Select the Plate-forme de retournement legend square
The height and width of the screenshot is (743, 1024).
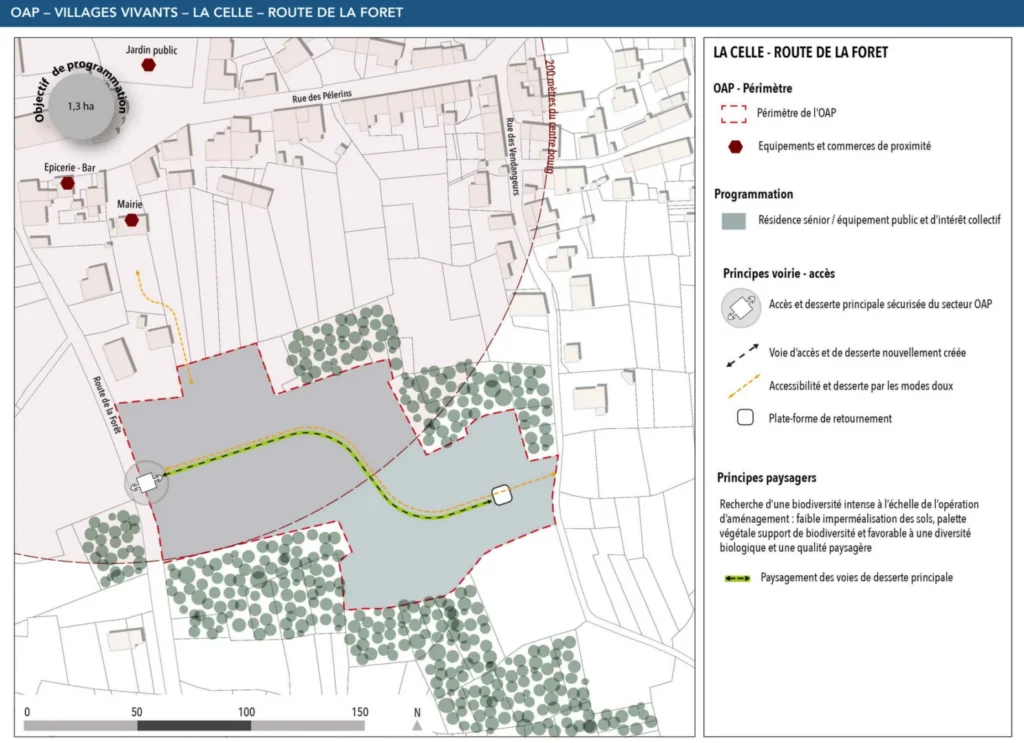click(x=745, y=418)
